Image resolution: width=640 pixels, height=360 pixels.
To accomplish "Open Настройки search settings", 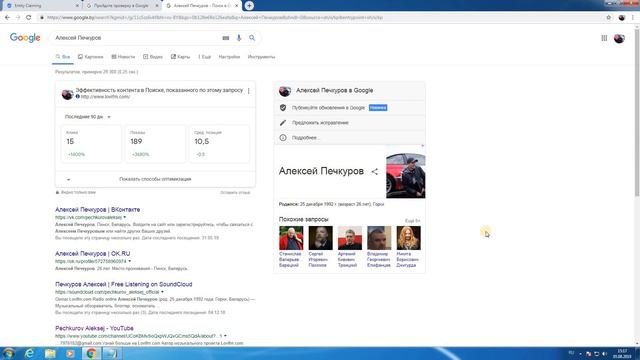I will [229, 57].
